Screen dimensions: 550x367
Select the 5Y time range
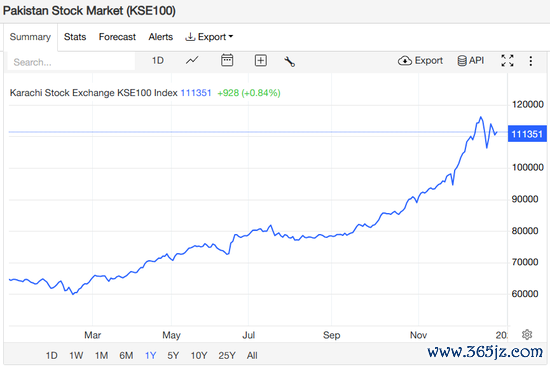[x=173, y=355]
